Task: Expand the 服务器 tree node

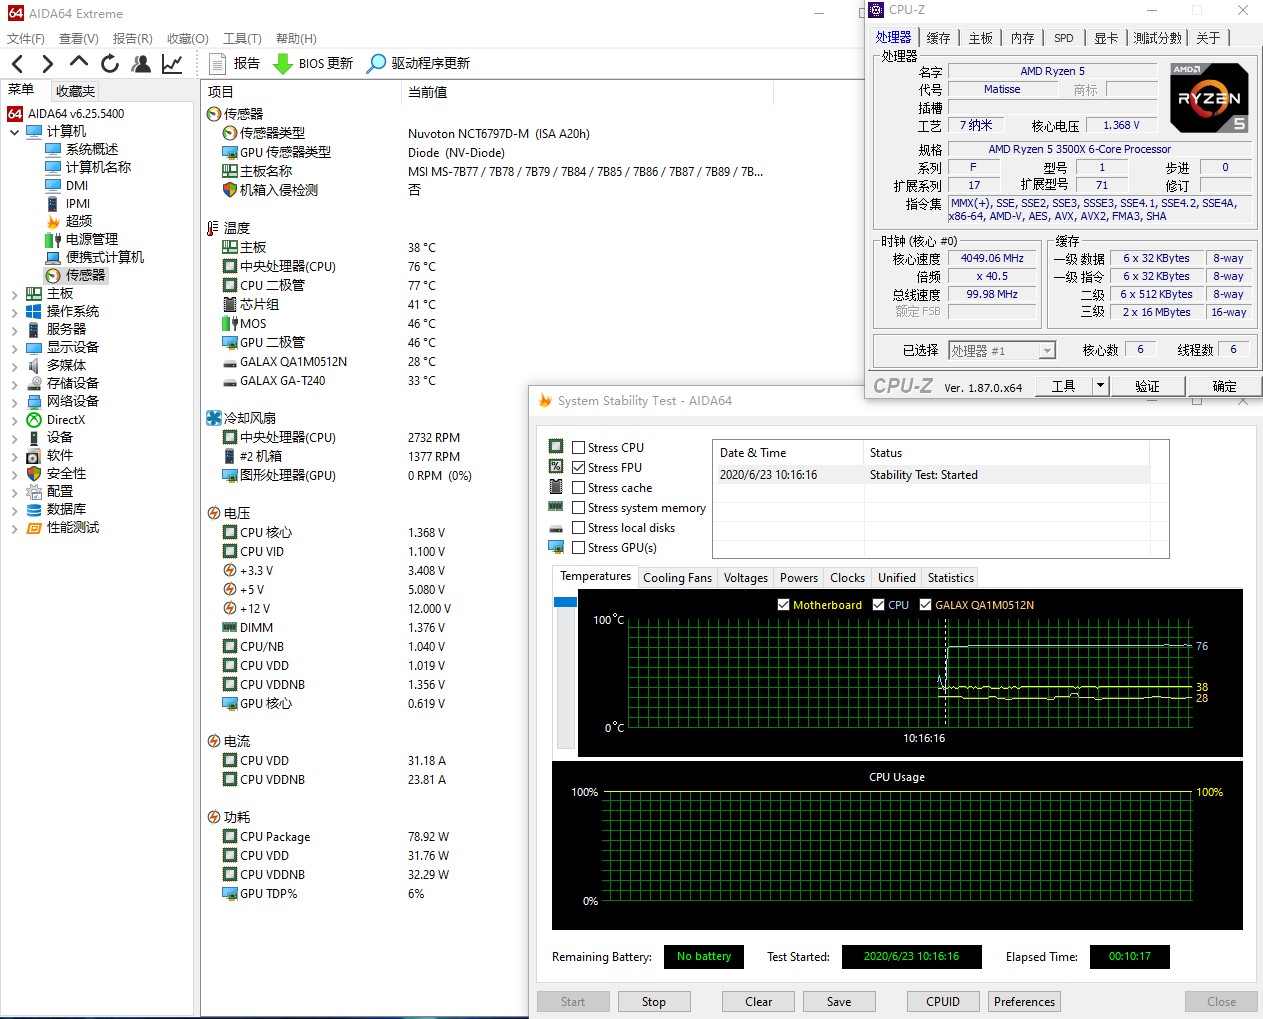Action: tap(14, 330)
